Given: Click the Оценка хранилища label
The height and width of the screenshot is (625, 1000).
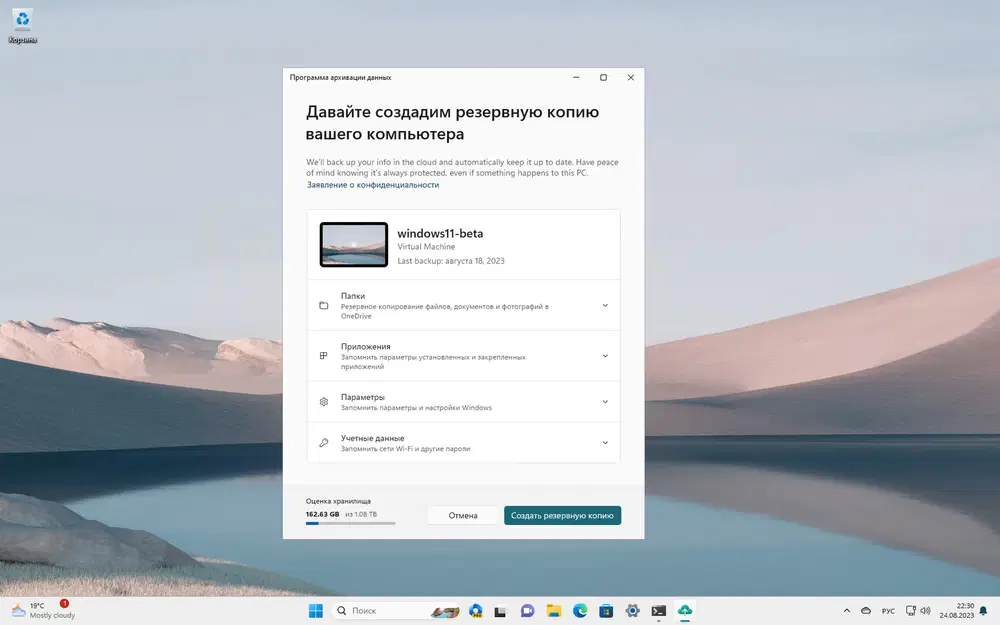Looking at the screenshot, I should tap(338, 501).
